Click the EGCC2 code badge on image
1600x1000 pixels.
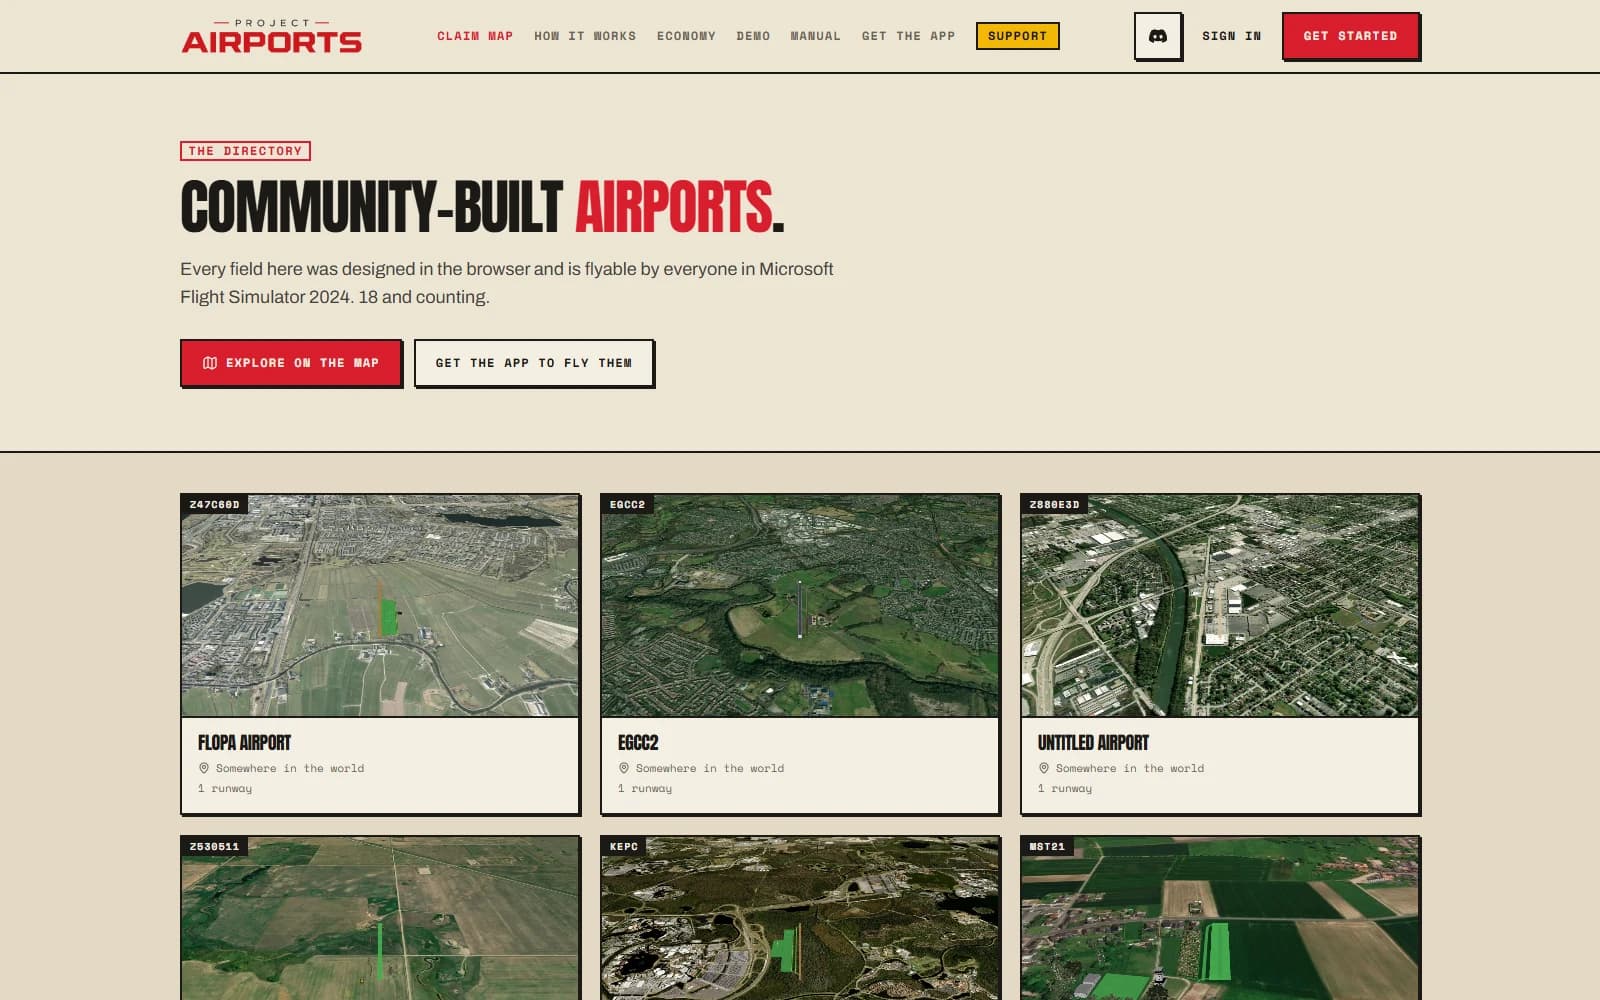(628, 505)
